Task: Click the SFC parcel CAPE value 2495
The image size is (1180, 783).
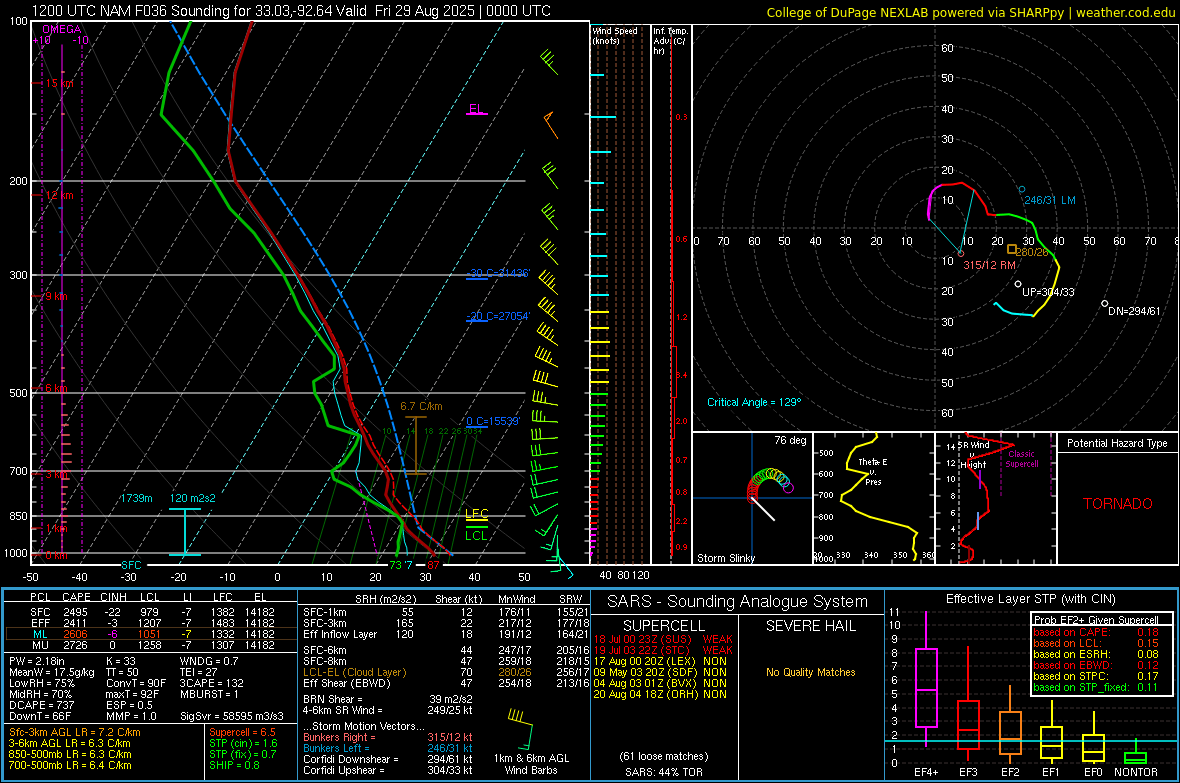Action: tap(75, 612)
